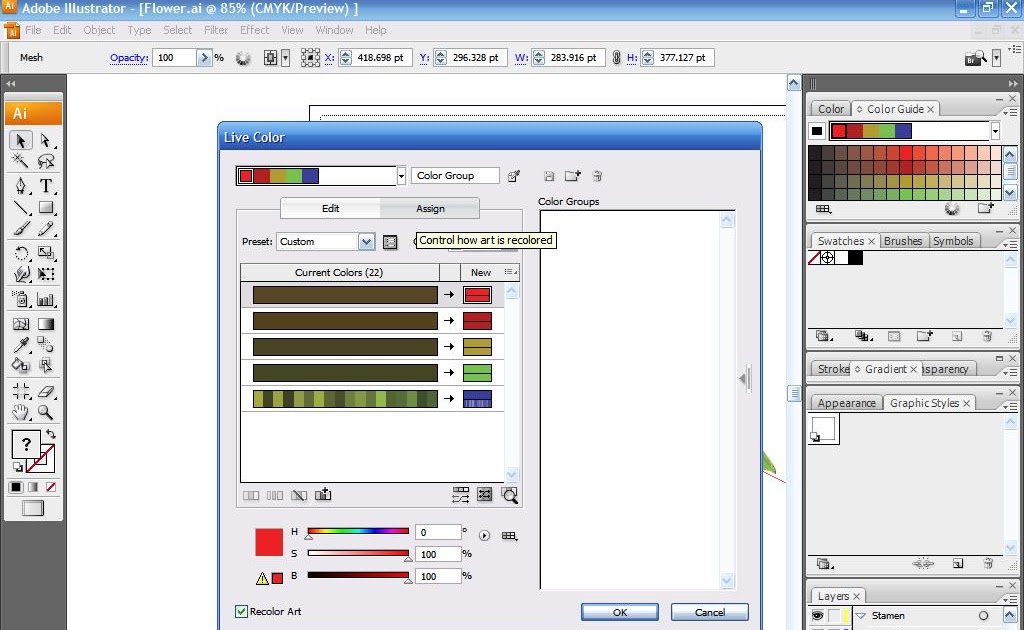Switch to the Appearance panel tab
1024x630 pixels.
coord(846,403)
